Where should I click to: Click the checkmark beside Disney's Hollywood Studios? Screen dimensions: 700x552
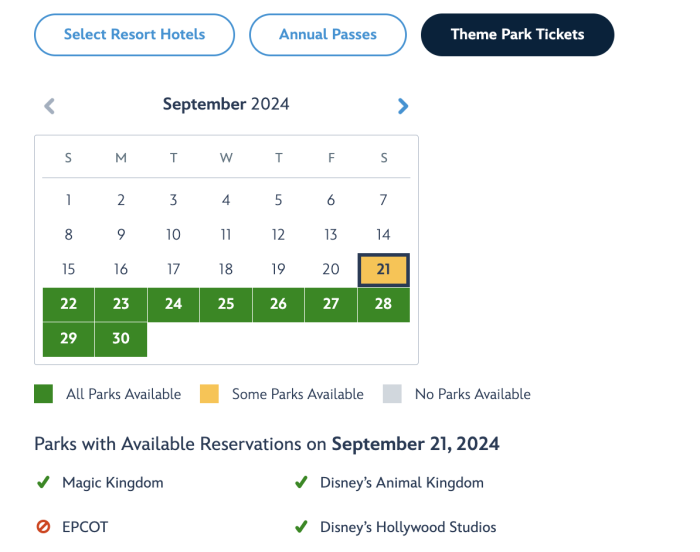pyautogui.click(x=300, y=527)
